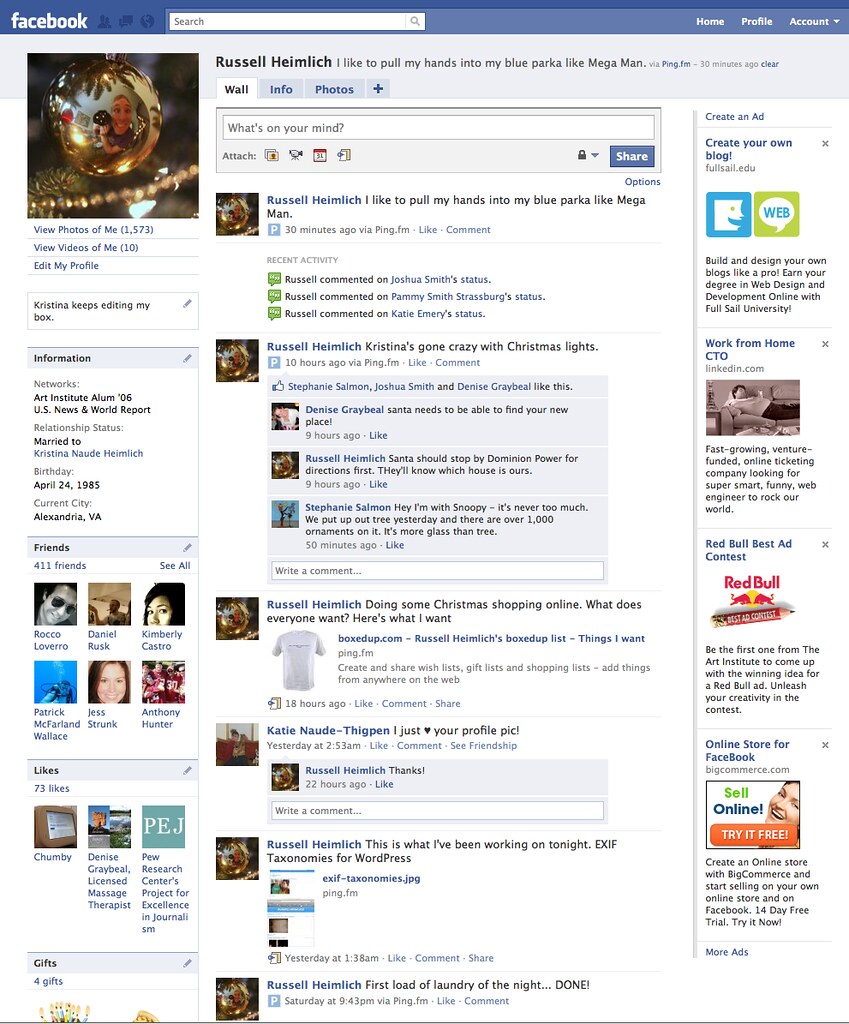849x1024 pixels.
Task: Attach an event to the status
Action: coord(319,155)
